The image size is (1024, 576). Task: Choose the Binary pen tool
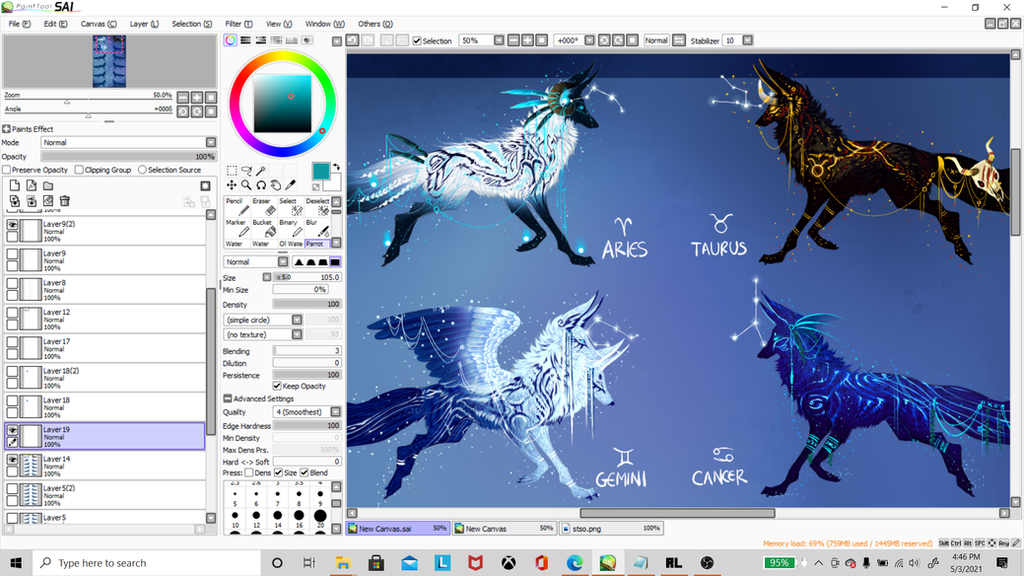pyautogui.click(x=290, y=228)
